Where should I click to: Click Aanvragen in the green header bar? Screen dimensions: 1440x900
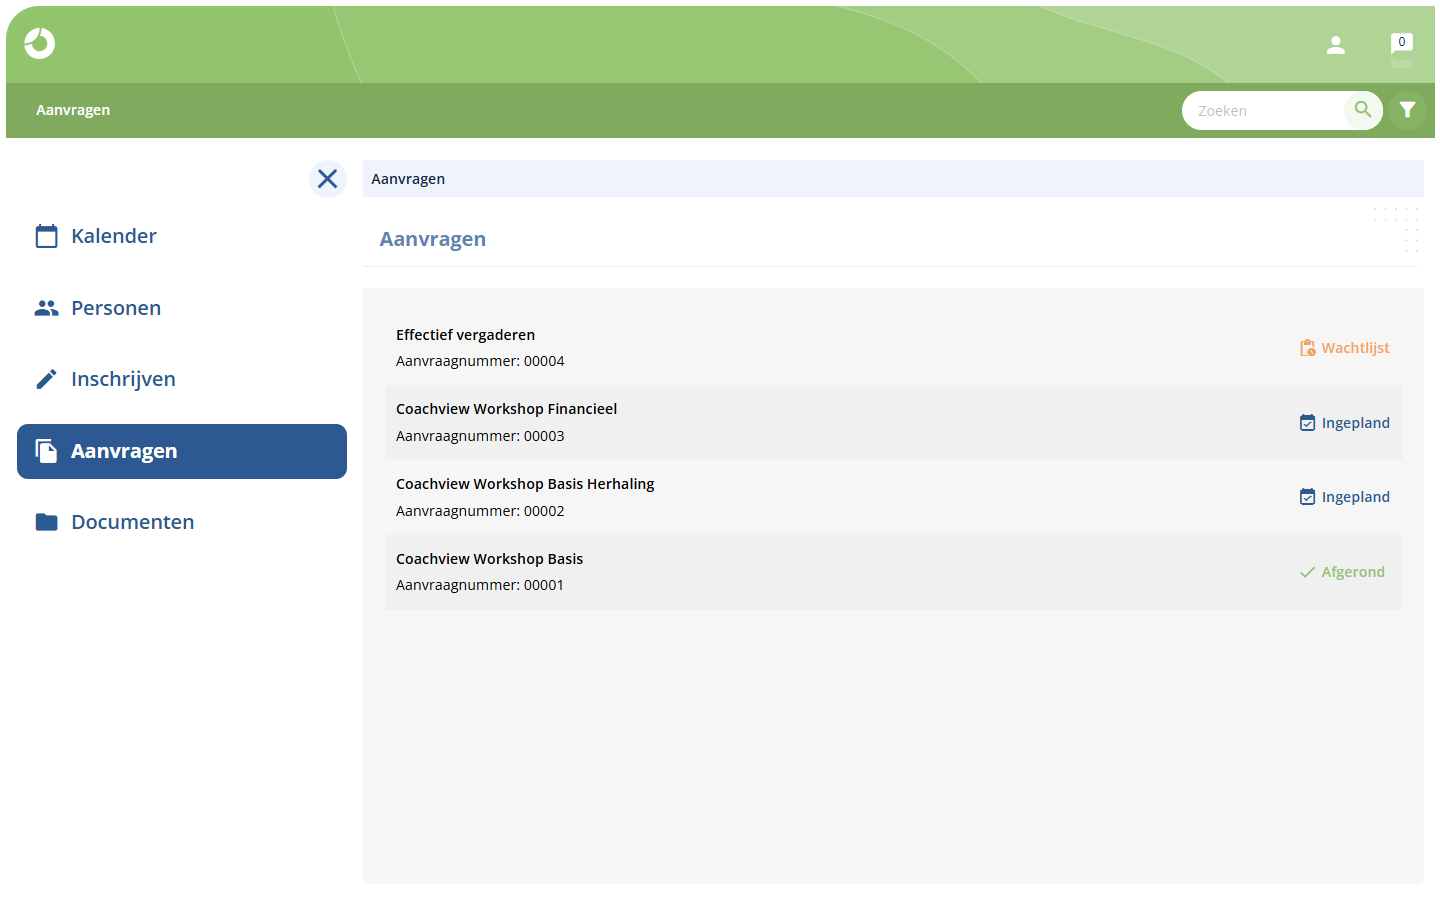tap(73, 110)
